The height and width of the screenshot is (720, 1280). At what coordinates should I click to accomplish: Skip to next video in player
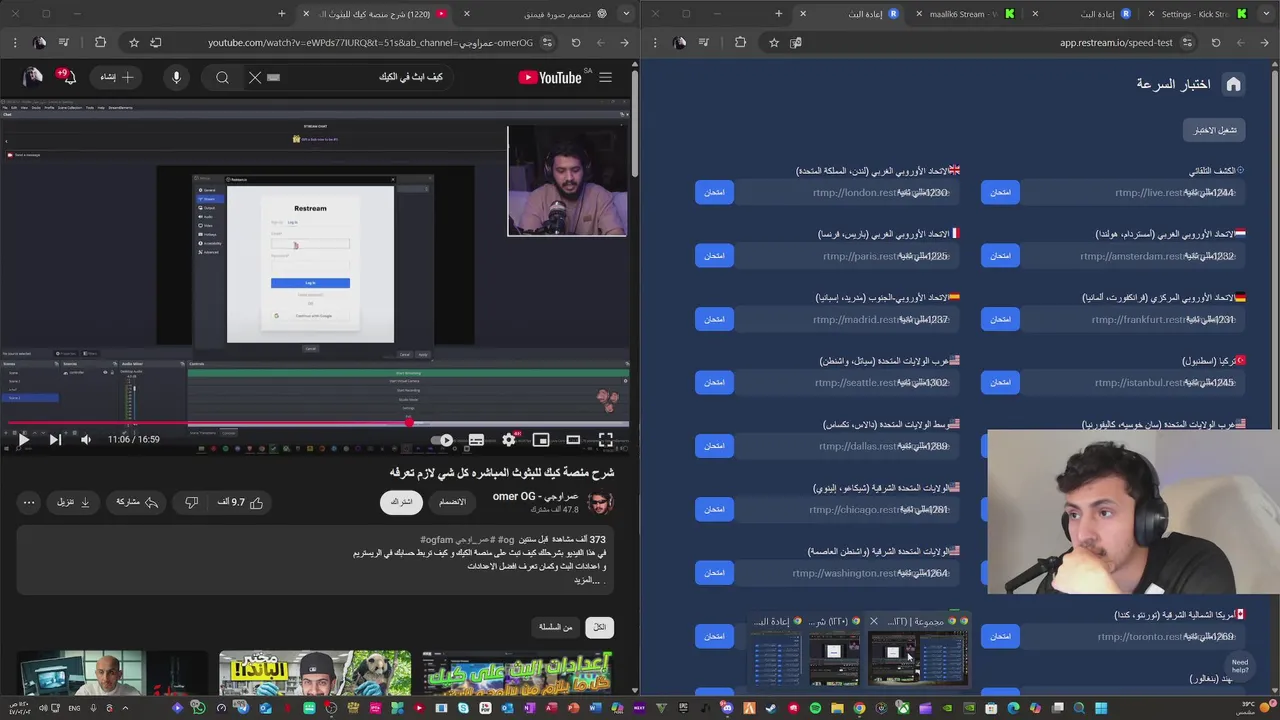click(x=55, y=439)
